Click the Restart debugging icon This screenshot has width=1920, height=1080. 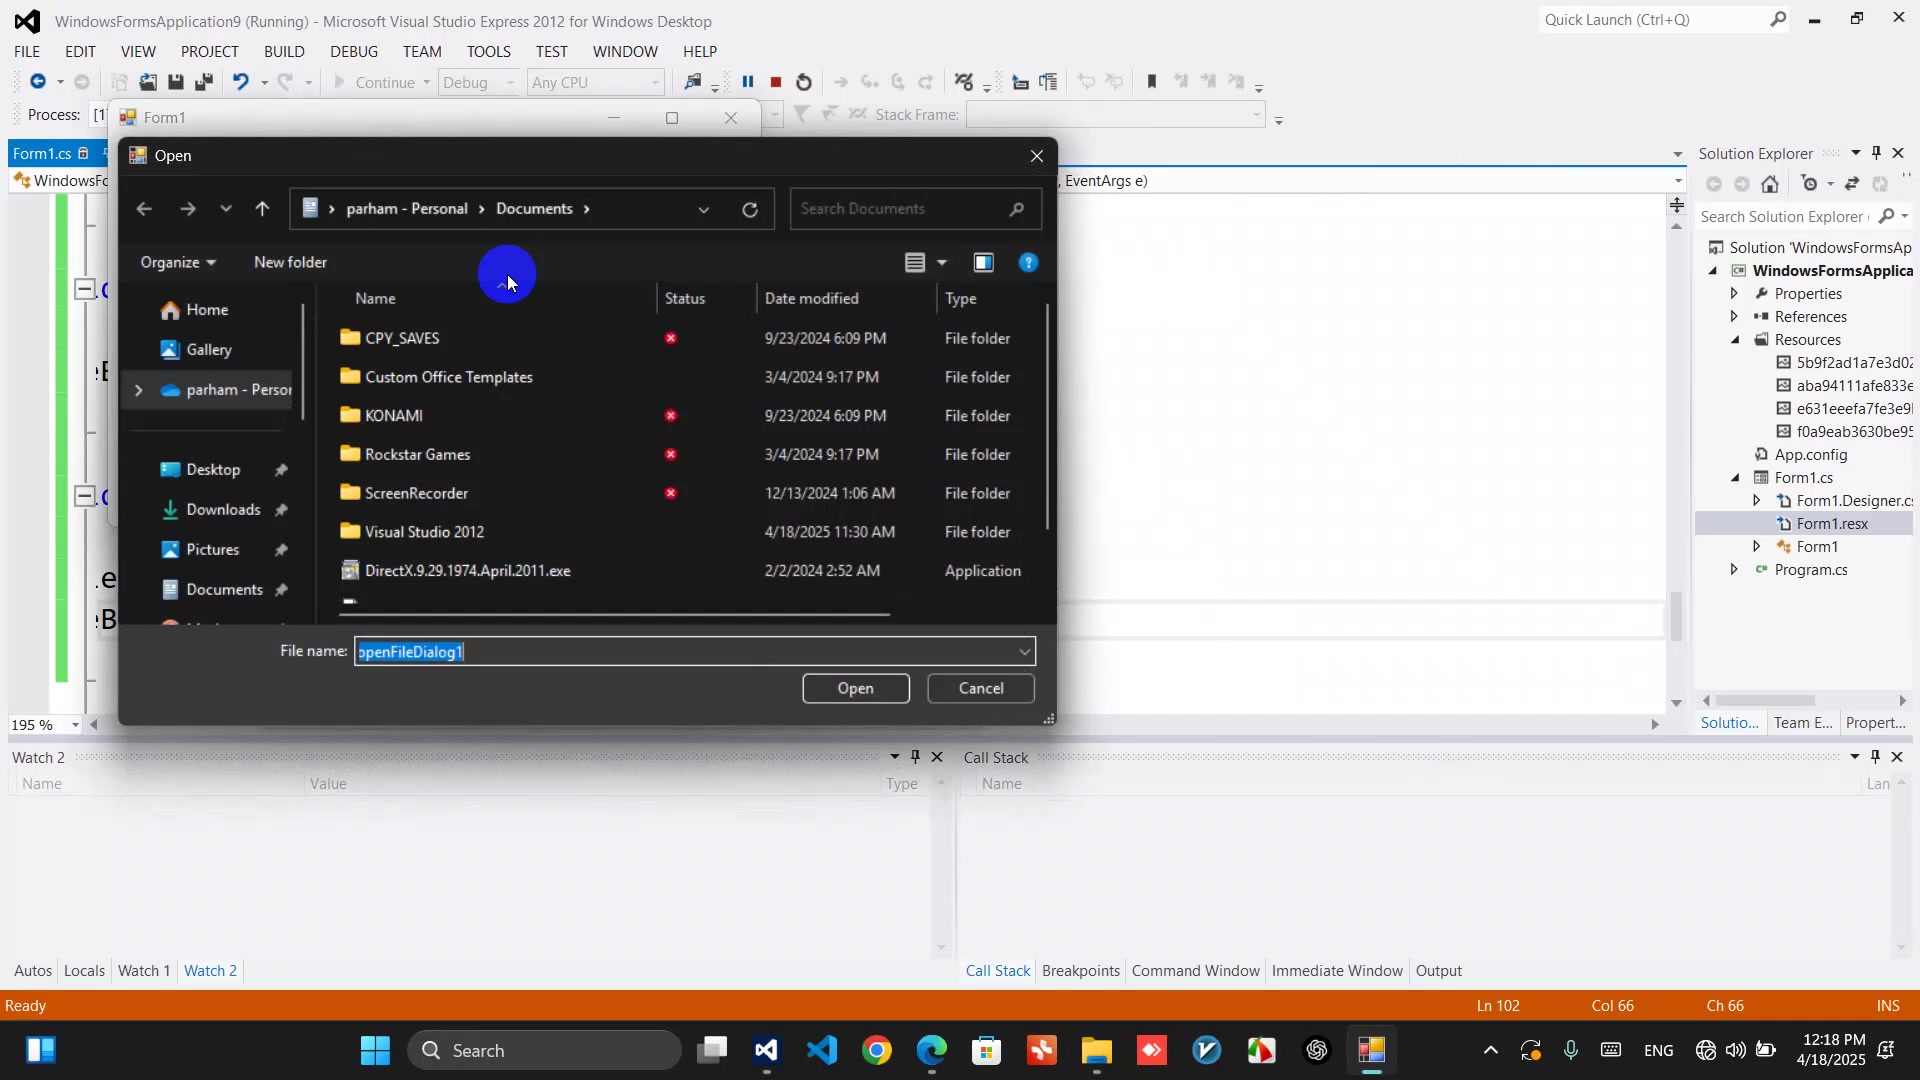[x=804, y=82]
